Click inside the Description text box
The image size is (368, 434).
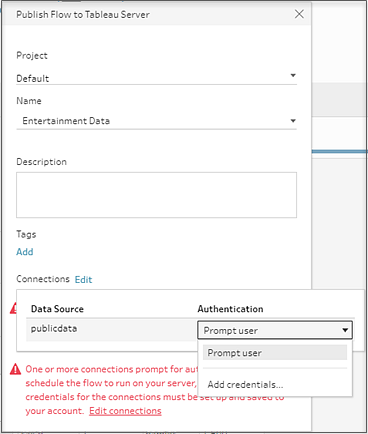coord(156,195)
